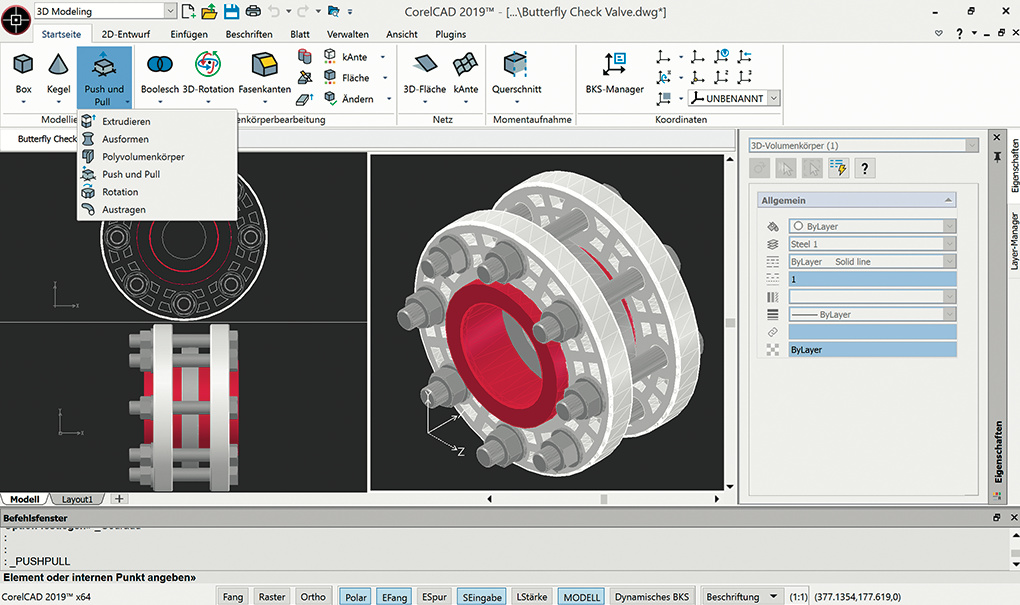The width and height of the screenshot is (1020, 605).
Task: Open the Steel 1 layer dropdown
Action: point(949,244)
